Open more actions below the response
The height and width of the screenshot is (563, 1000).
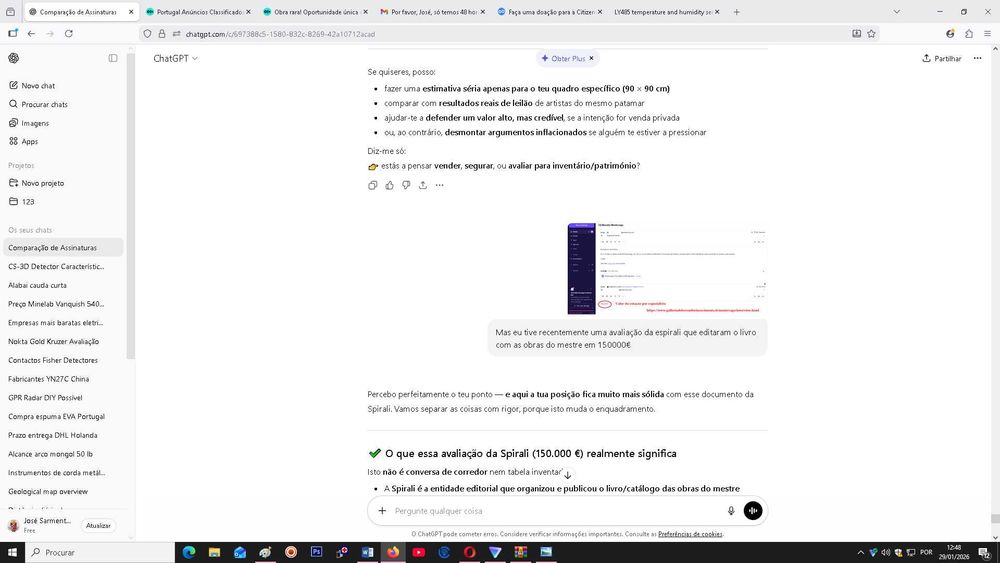click(x=439, y=186)
